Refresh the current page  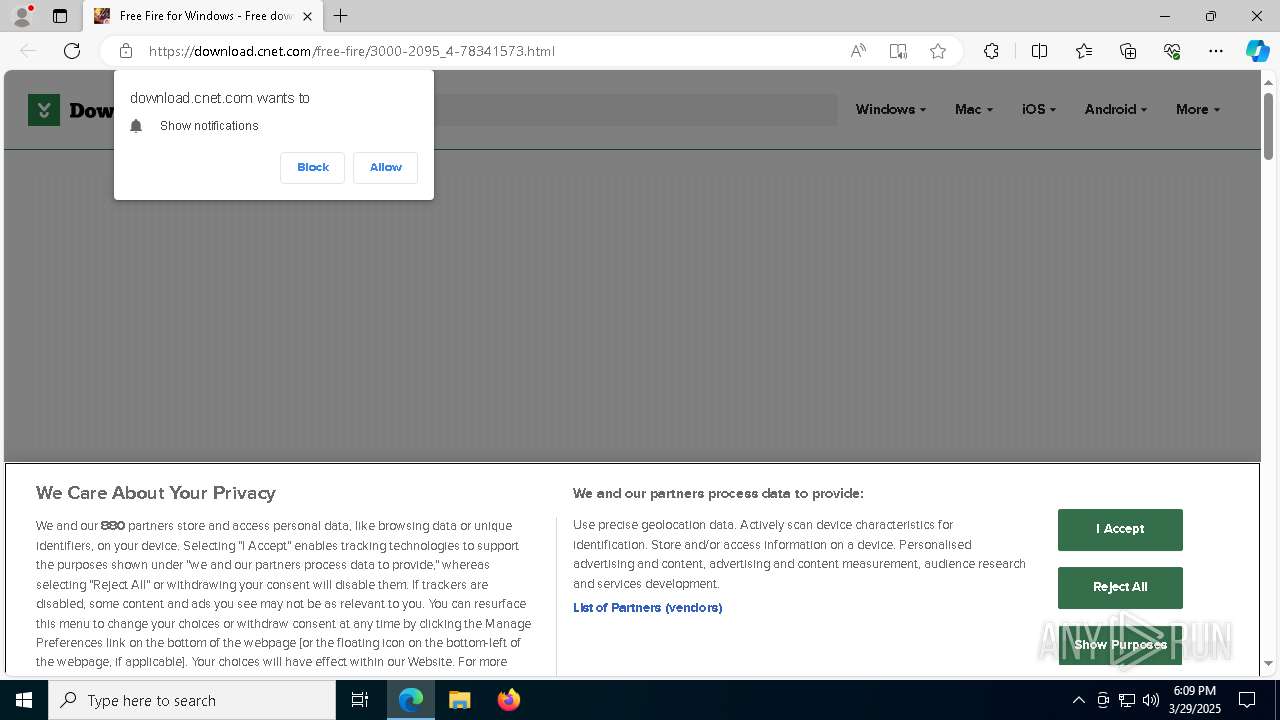point(72,51)
